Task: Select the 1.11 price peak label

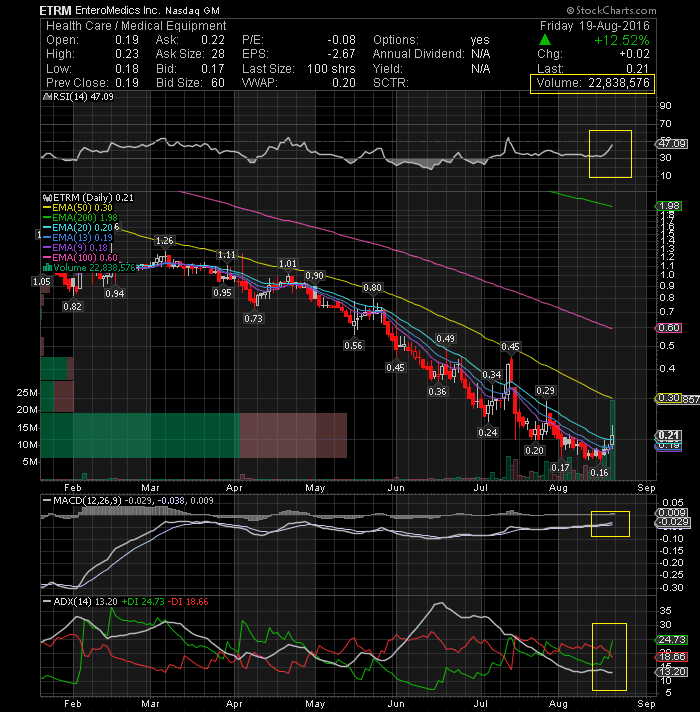Action: click(x=227, y=255)
